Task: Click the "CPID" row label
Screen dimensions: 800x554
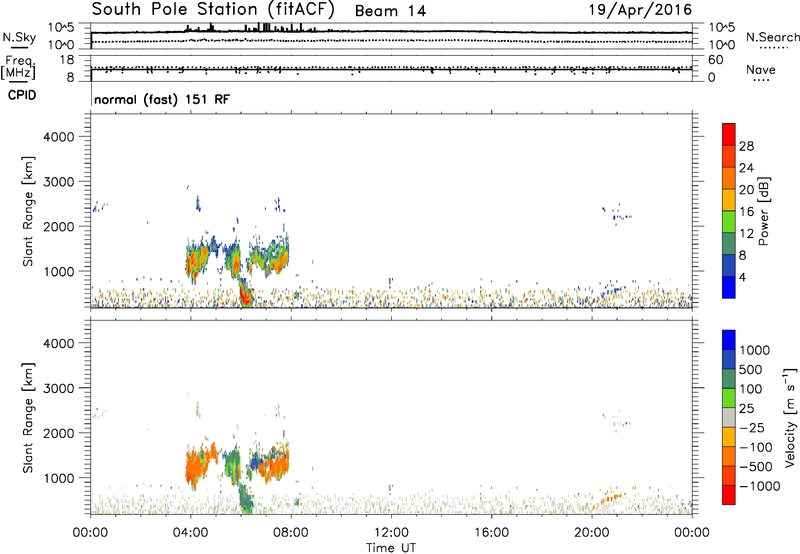Action: [x=22, y=95]
